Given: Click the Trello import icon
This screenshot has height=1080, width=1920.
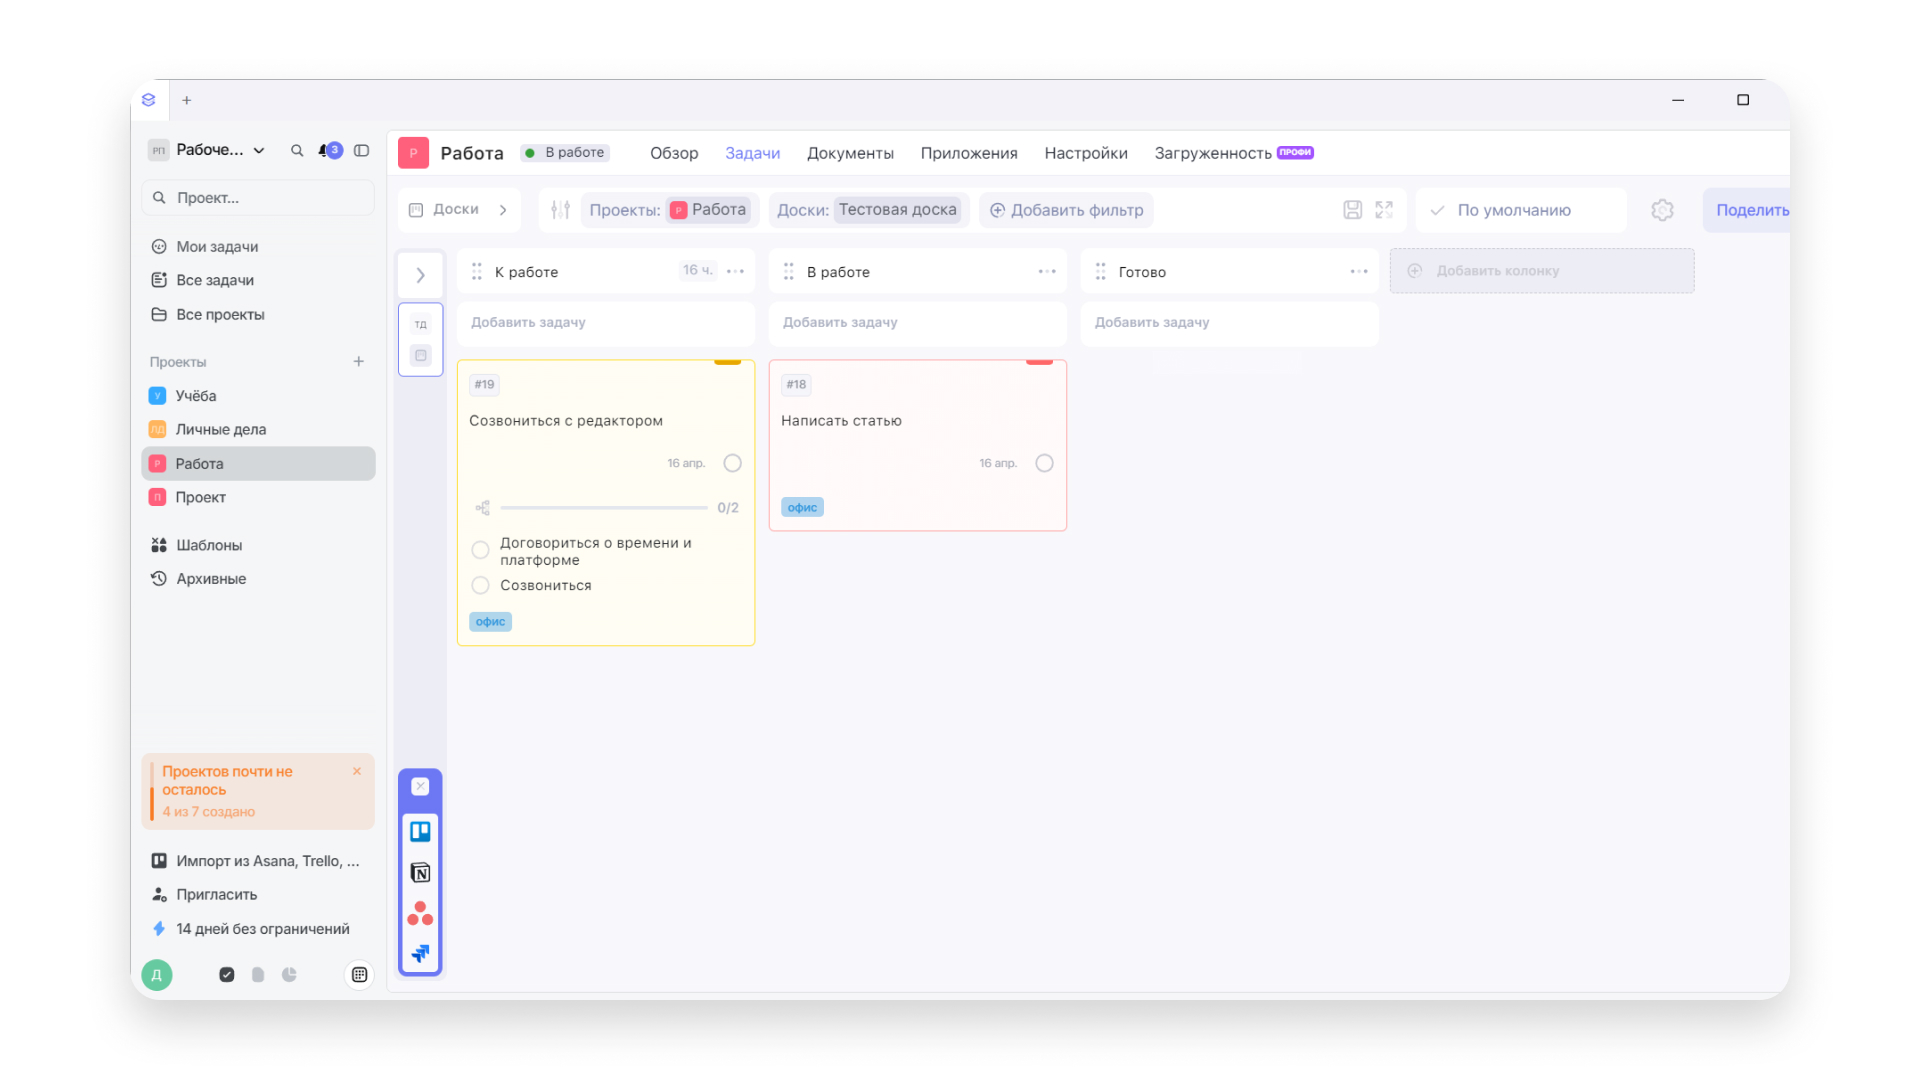Looking at the screenshot, I should coord(420,831).
